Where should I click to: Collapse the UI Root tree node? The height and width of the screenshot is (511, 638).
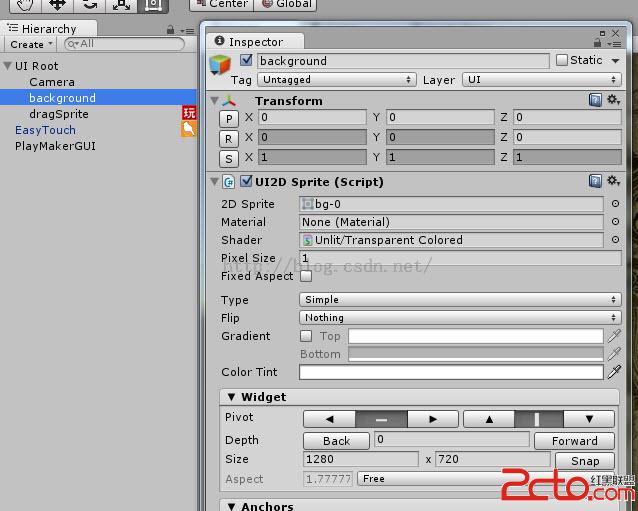coord(7,66)
